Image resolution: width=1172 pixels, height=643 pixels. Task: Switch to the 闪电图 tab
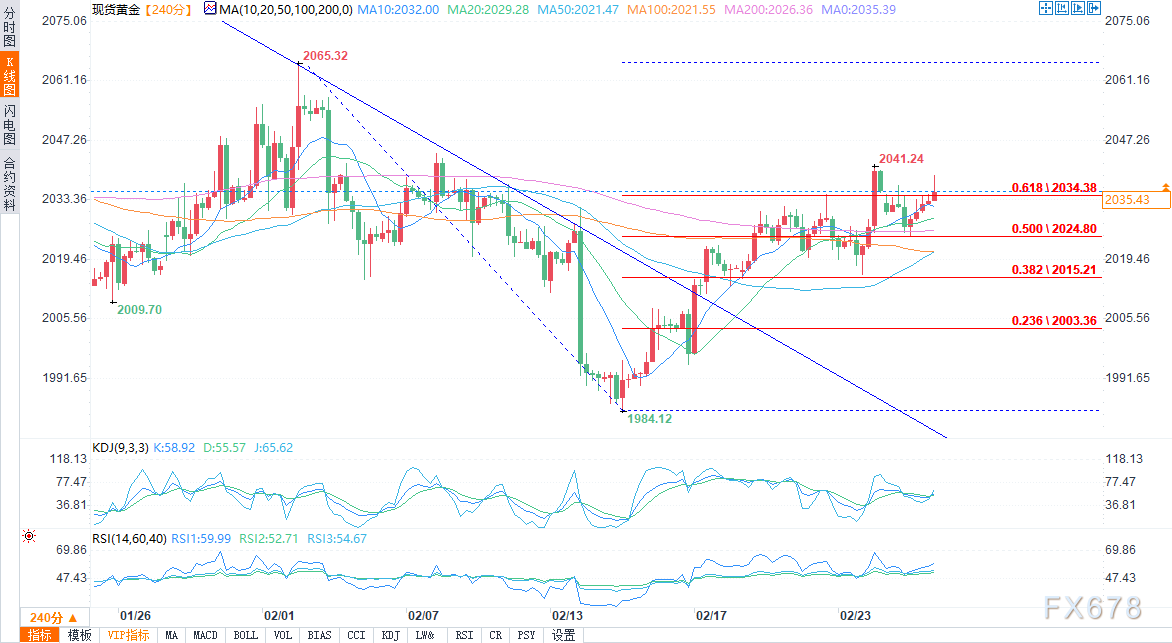9,124
